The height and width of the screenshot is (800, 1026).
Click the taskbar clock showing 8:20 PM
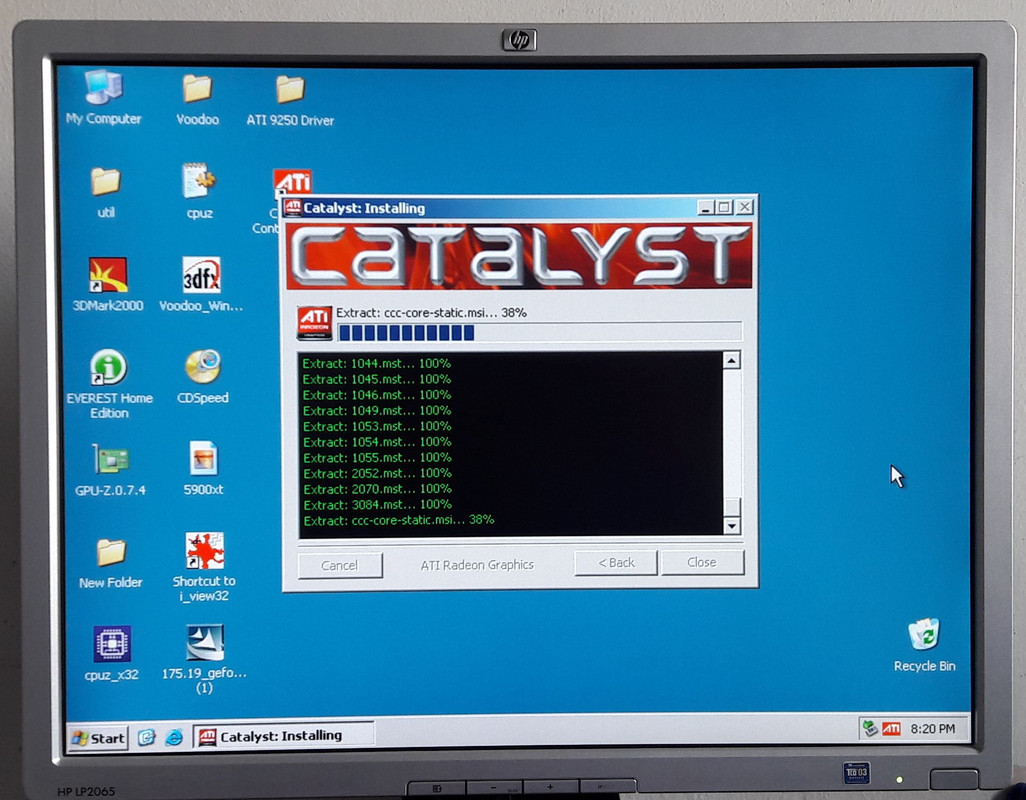pyautogui.click(x=932, y=728)
